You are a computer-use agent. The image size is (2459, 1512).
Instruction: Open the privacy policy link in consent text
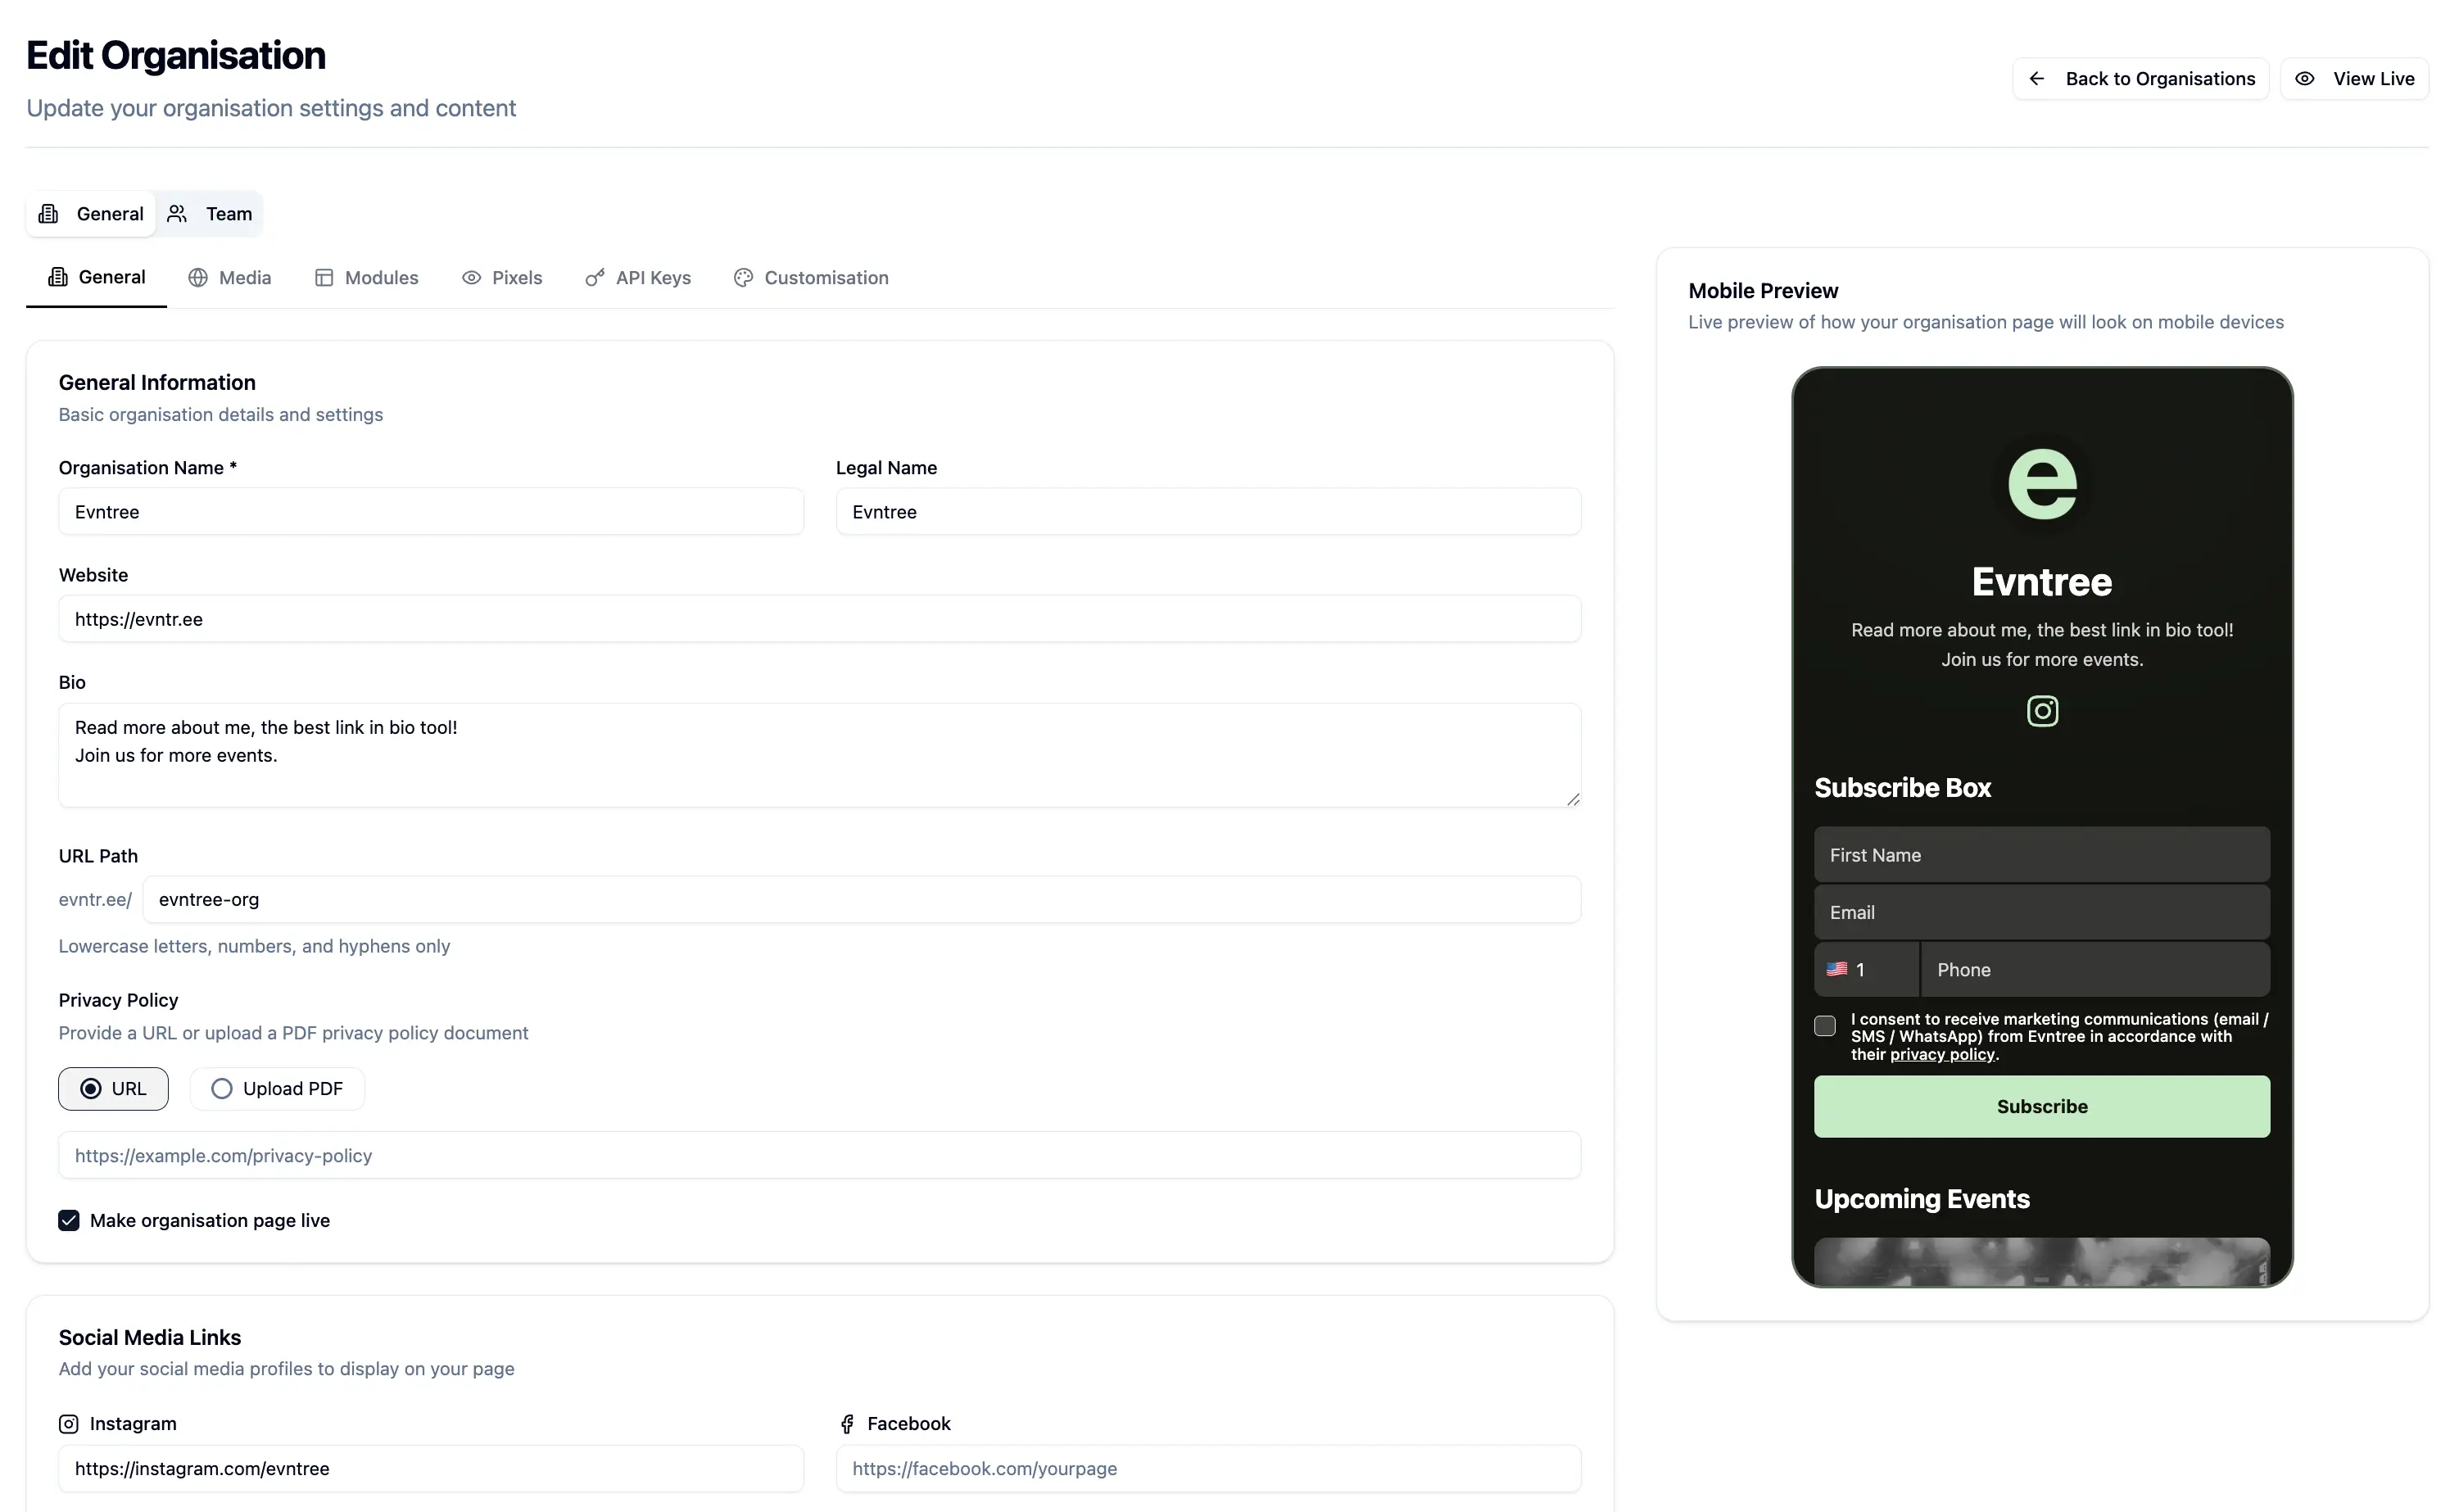pyautogui.click(x=1941, y=1053)
